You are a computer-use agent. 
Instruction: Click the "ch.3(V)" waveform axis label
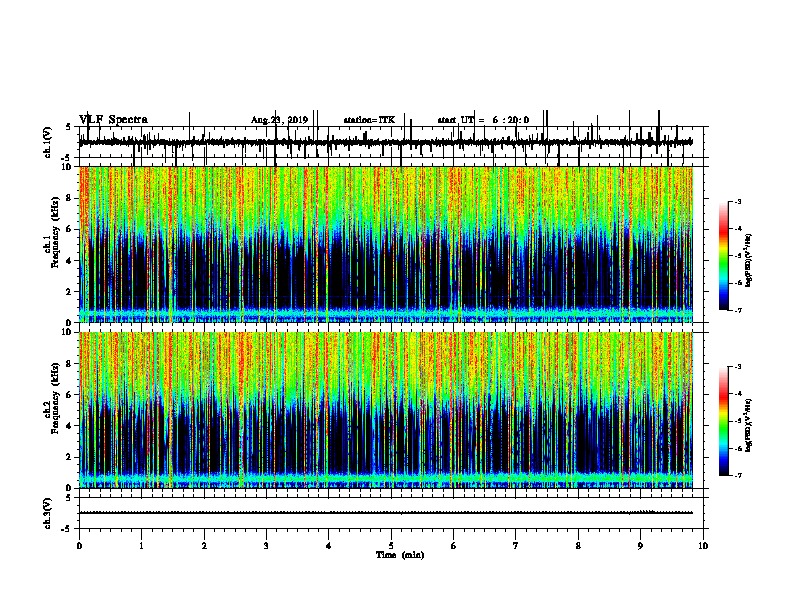[48, 513]
